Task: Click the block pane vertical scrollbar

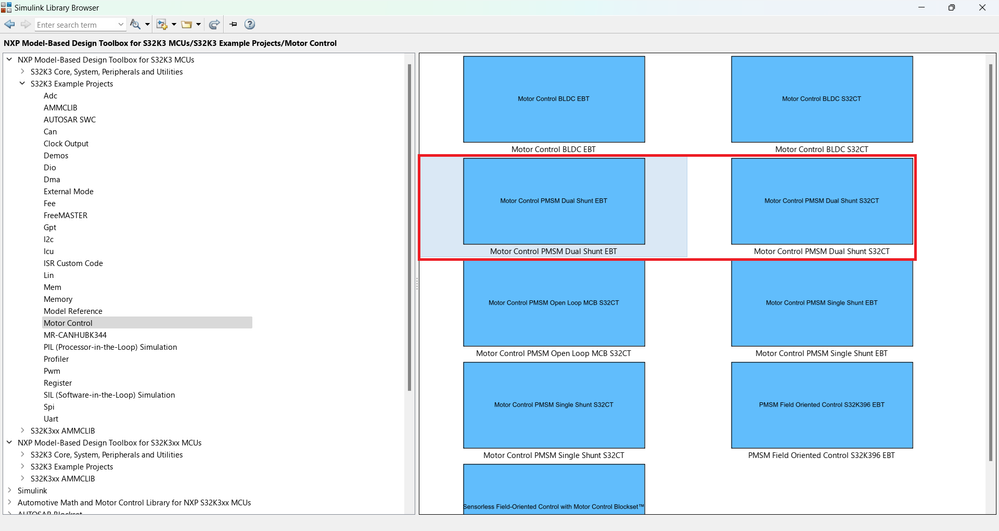Action: (991, 262)
